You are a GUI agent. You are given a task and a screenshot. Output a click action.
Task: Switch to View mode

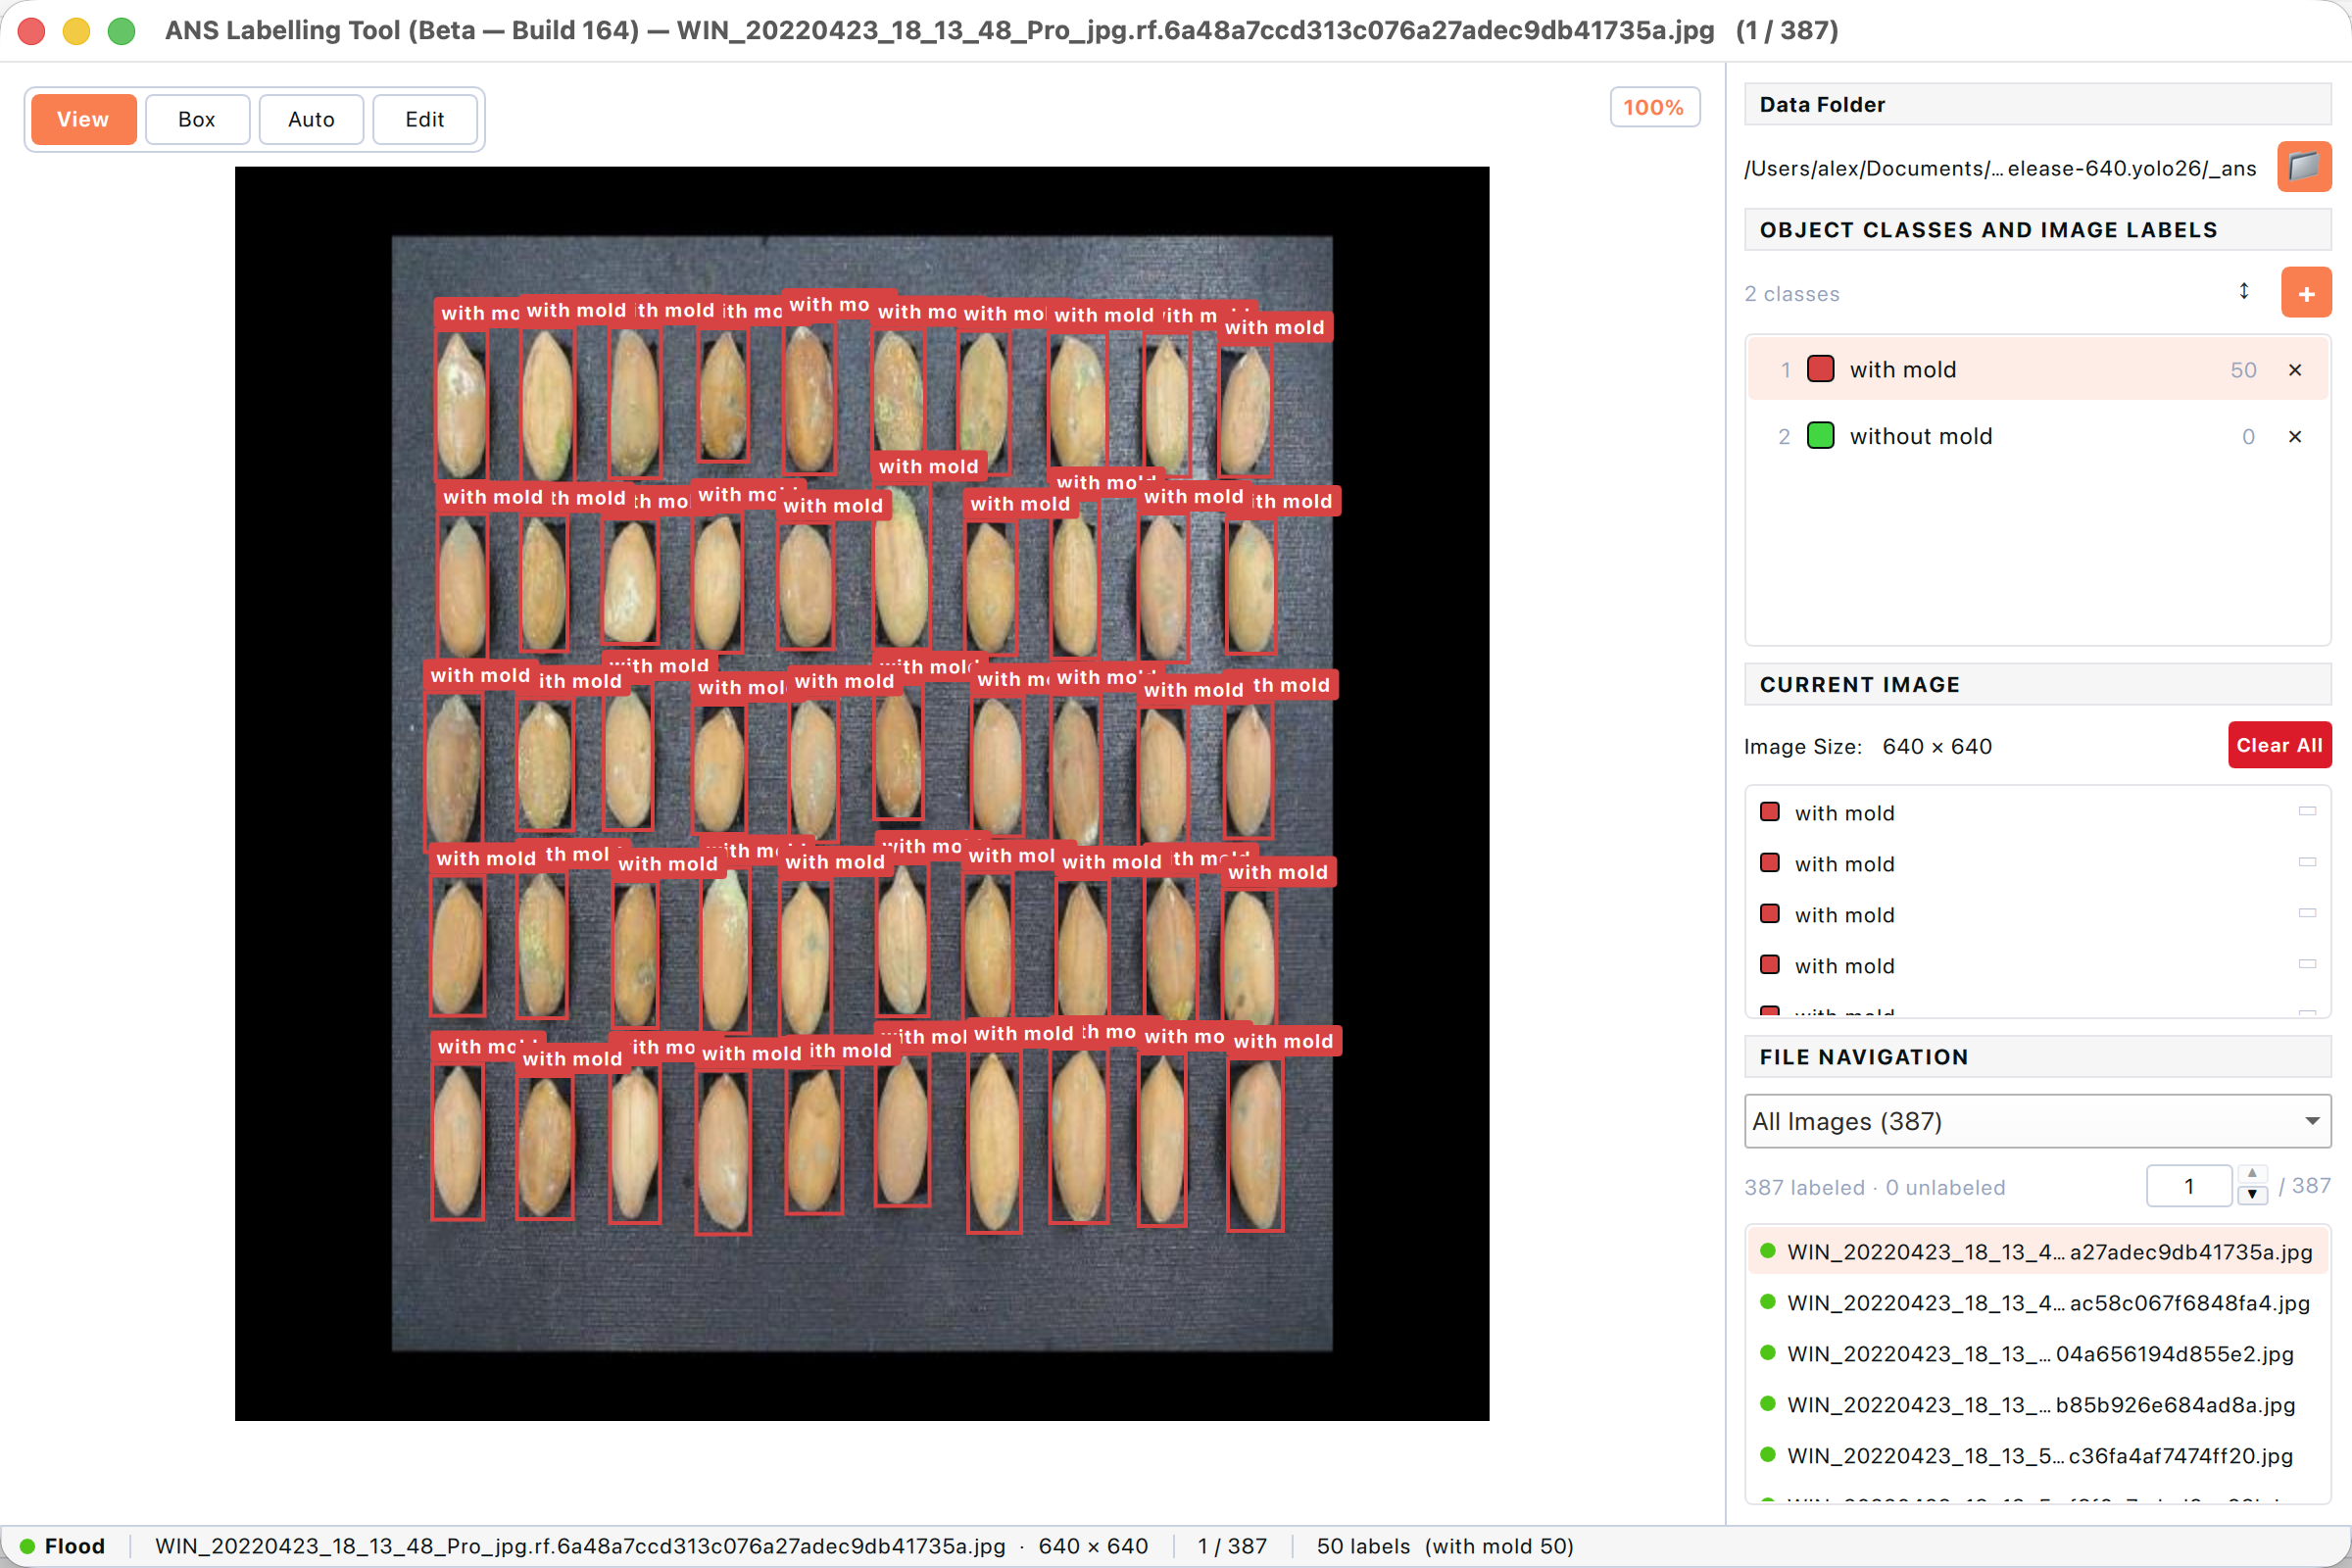point(83,119)
